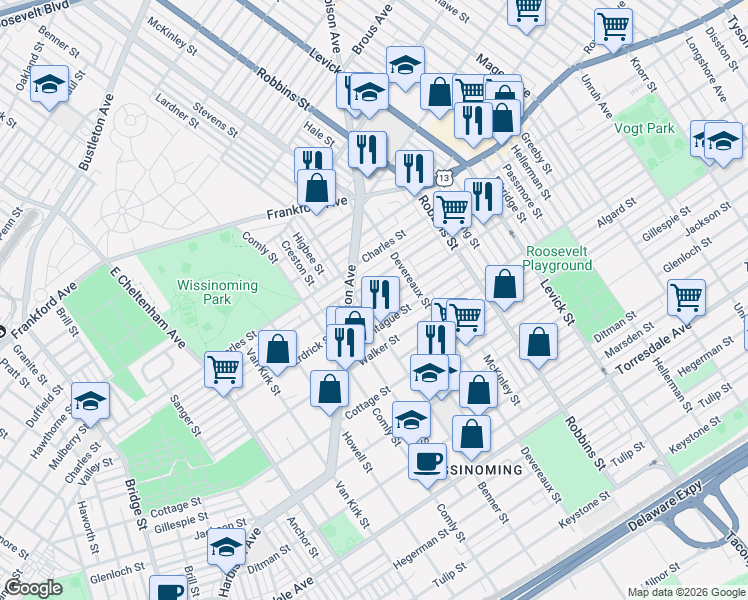Select the Algard St label
Viewport: 748px width, 600px height.
click(x=616, y=213)
